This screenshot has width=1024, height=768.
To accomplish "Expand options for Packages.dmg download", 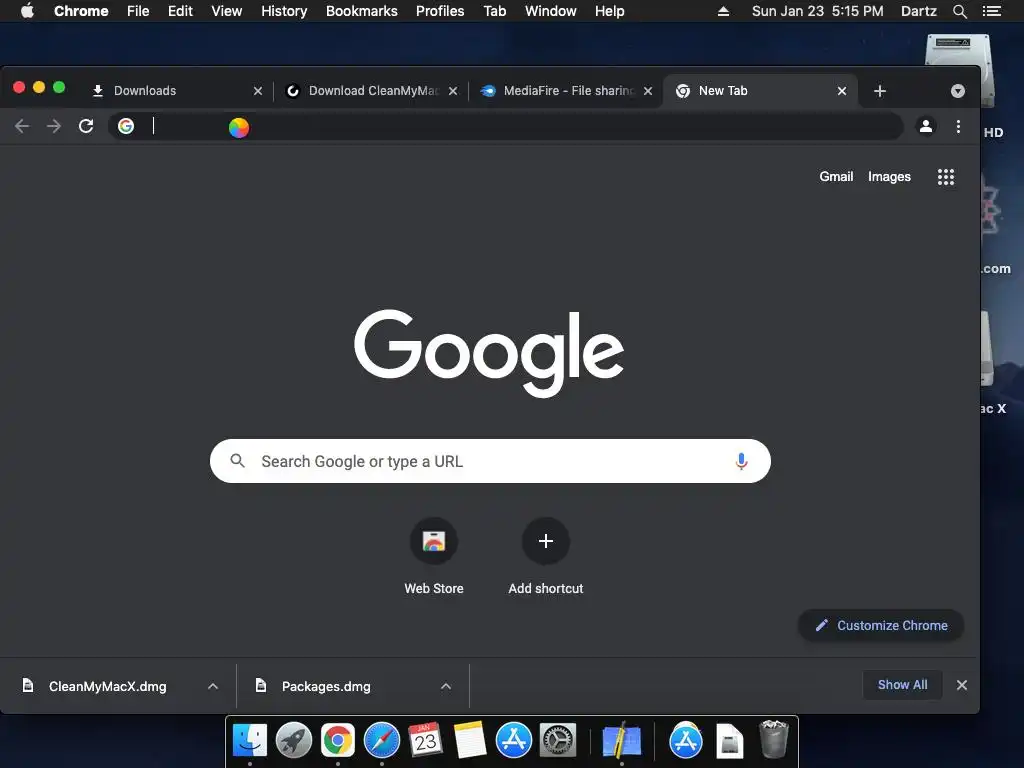I will point(446,686).
